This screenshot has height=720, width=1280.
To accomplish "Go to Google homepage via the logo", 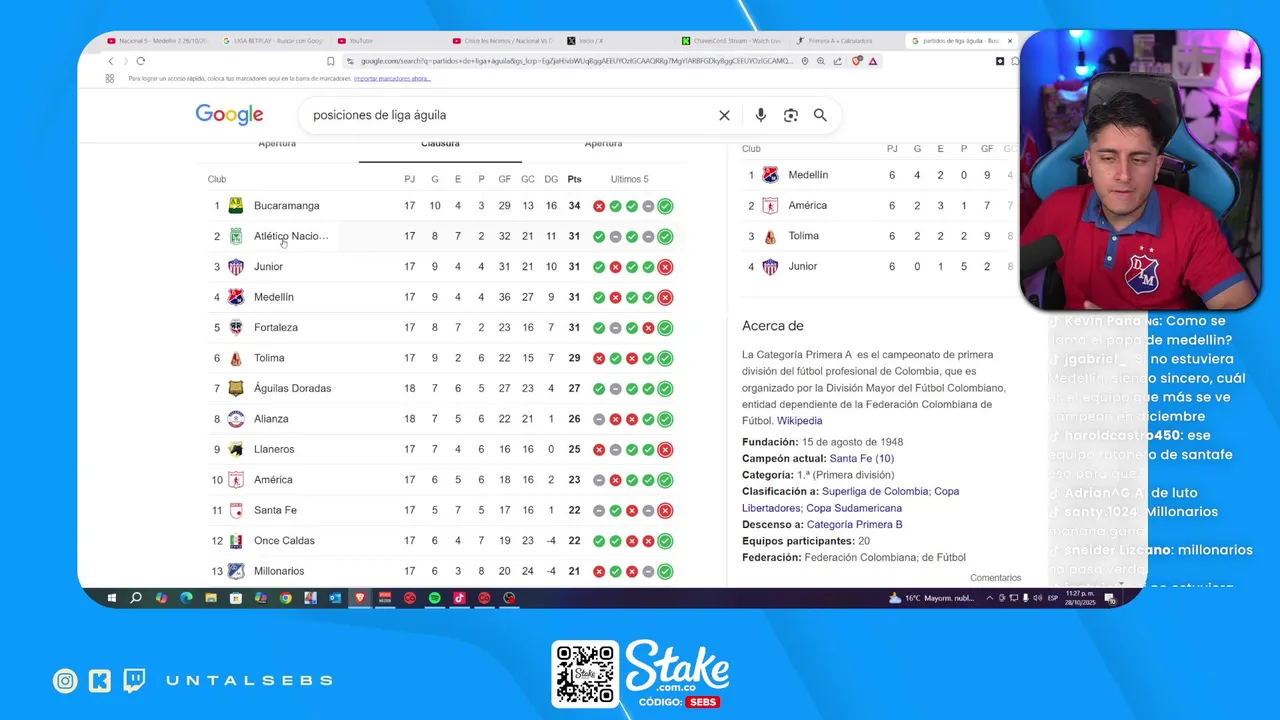I will click(229, 114).
